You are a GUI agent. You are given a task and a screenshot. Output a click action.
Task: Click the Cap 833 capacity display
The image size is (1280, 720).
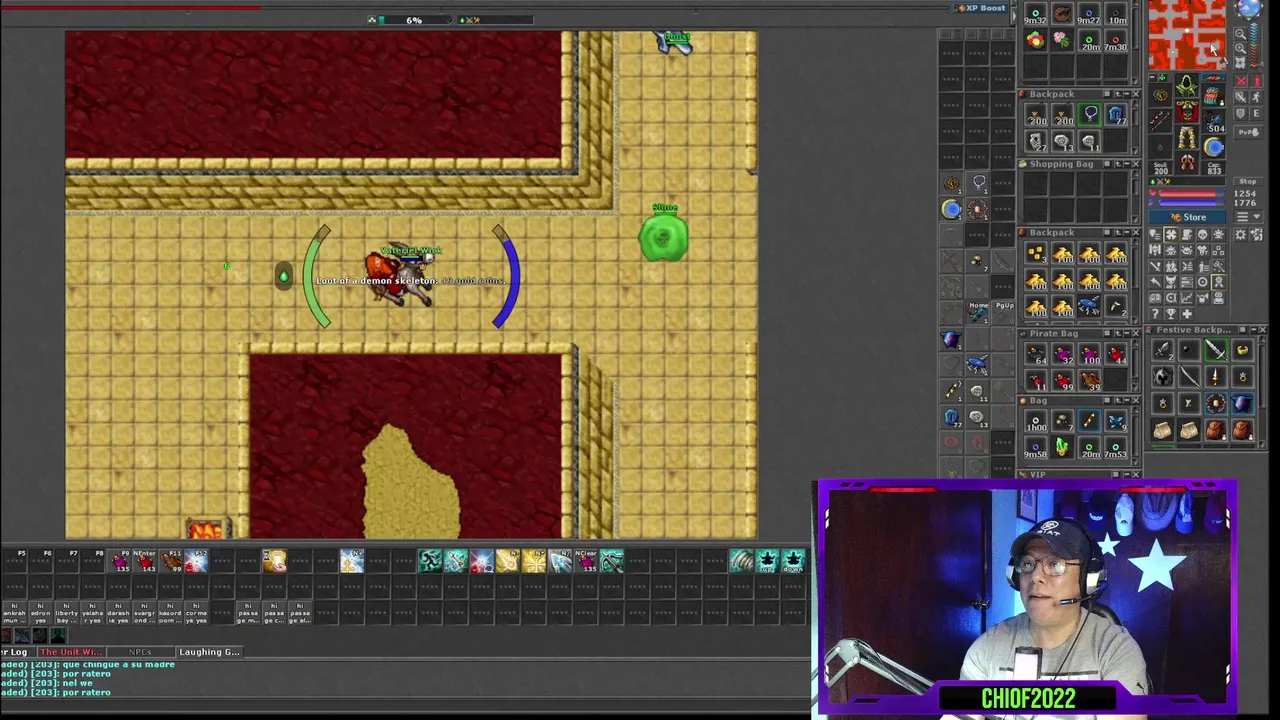(x=1213, y=168)
